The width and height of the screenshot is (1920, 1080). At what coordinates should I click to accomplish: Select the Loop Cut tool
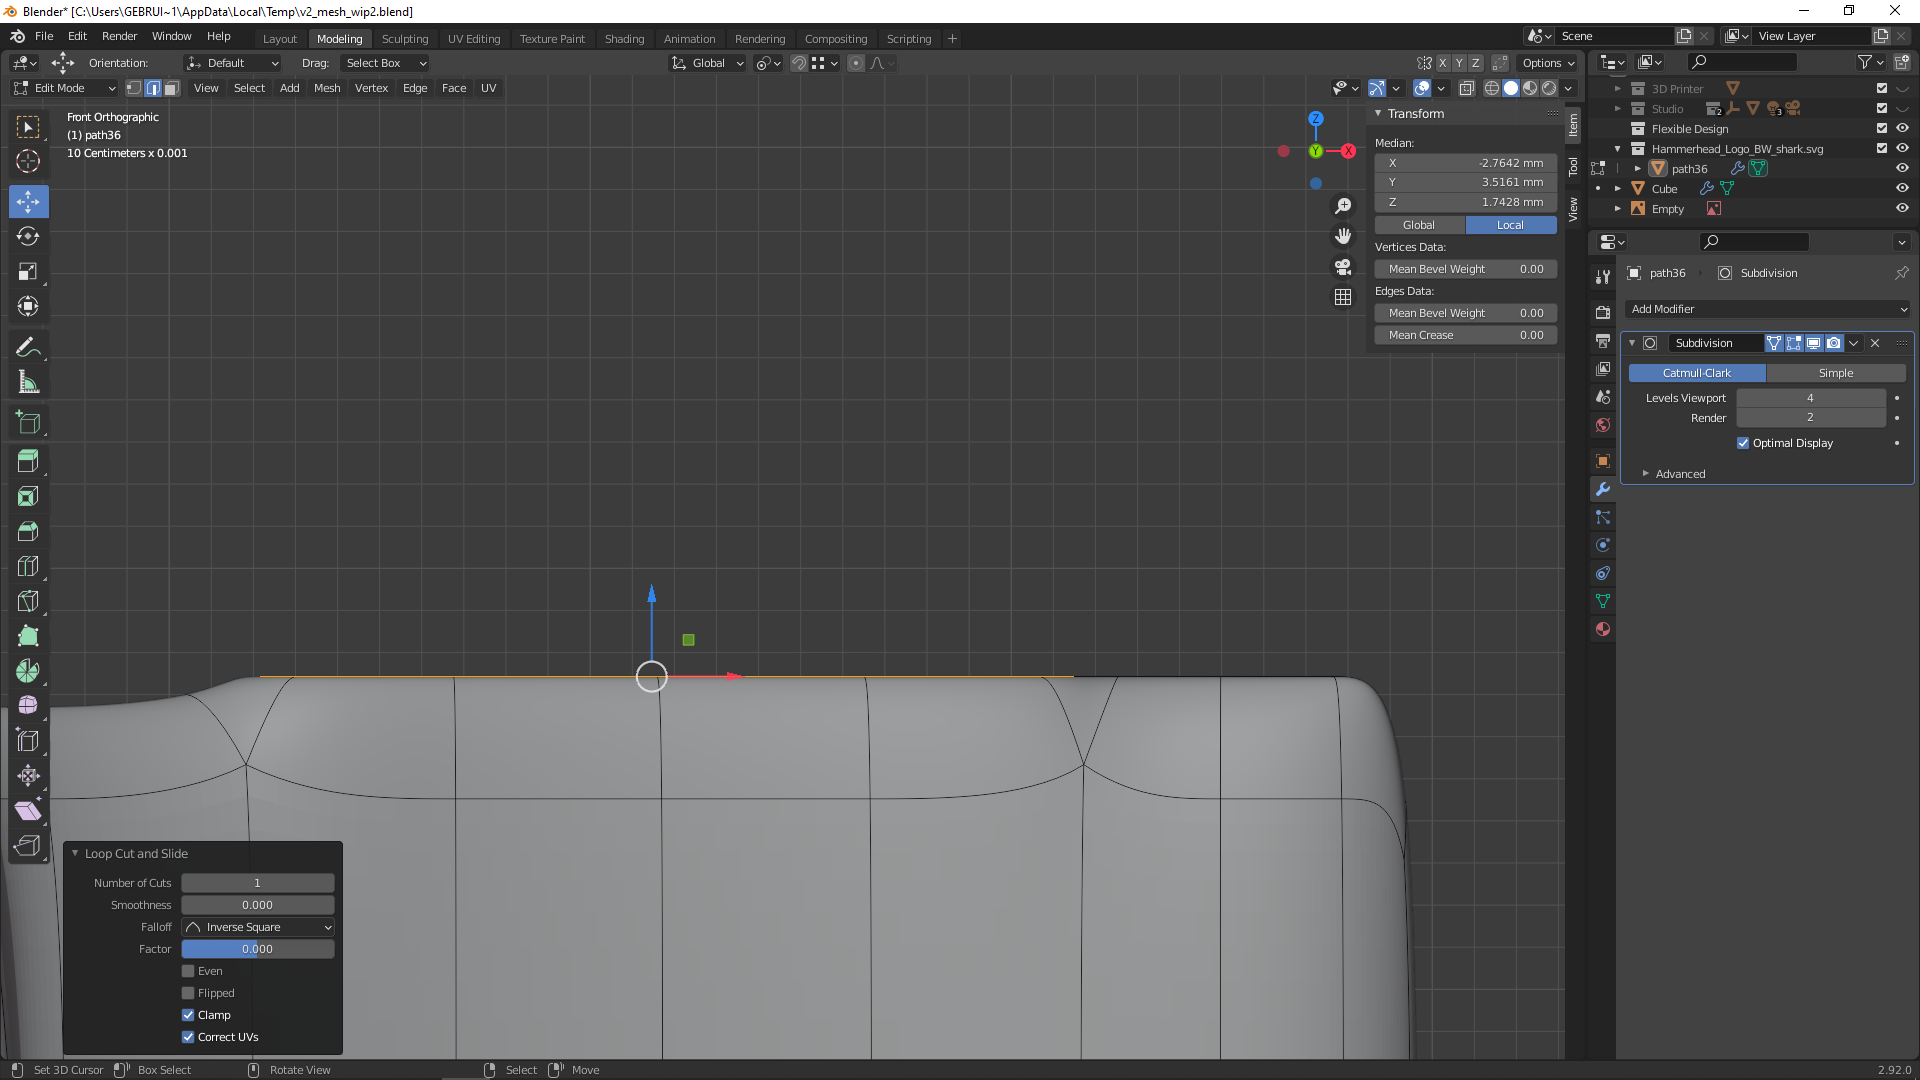[x=28, y=566]
